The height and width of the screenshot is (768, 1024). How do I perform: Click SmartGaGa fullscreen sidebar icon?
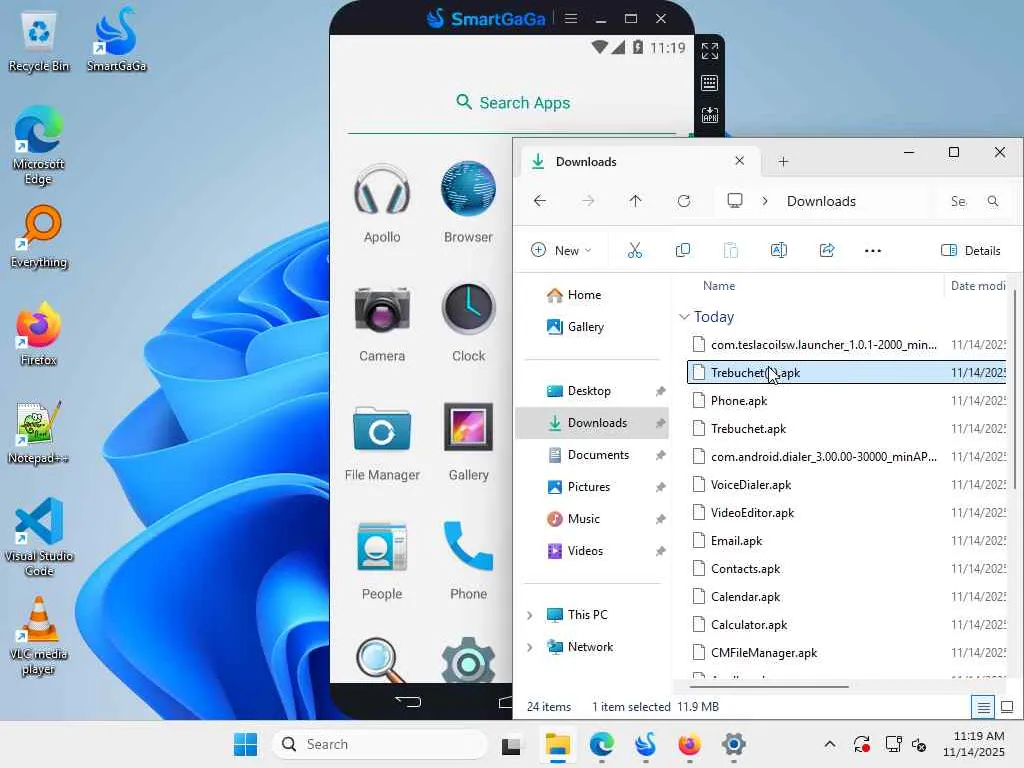click(x=710, y=51)
